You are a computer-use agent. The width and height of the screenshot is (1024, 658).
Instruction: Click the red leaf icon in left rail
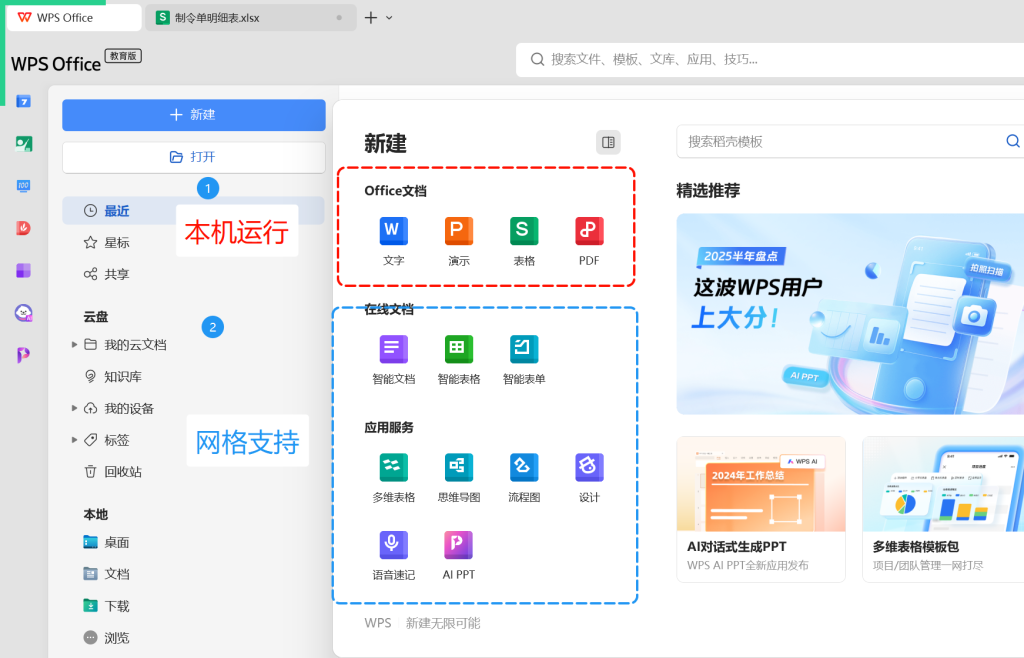pos(24,228)
